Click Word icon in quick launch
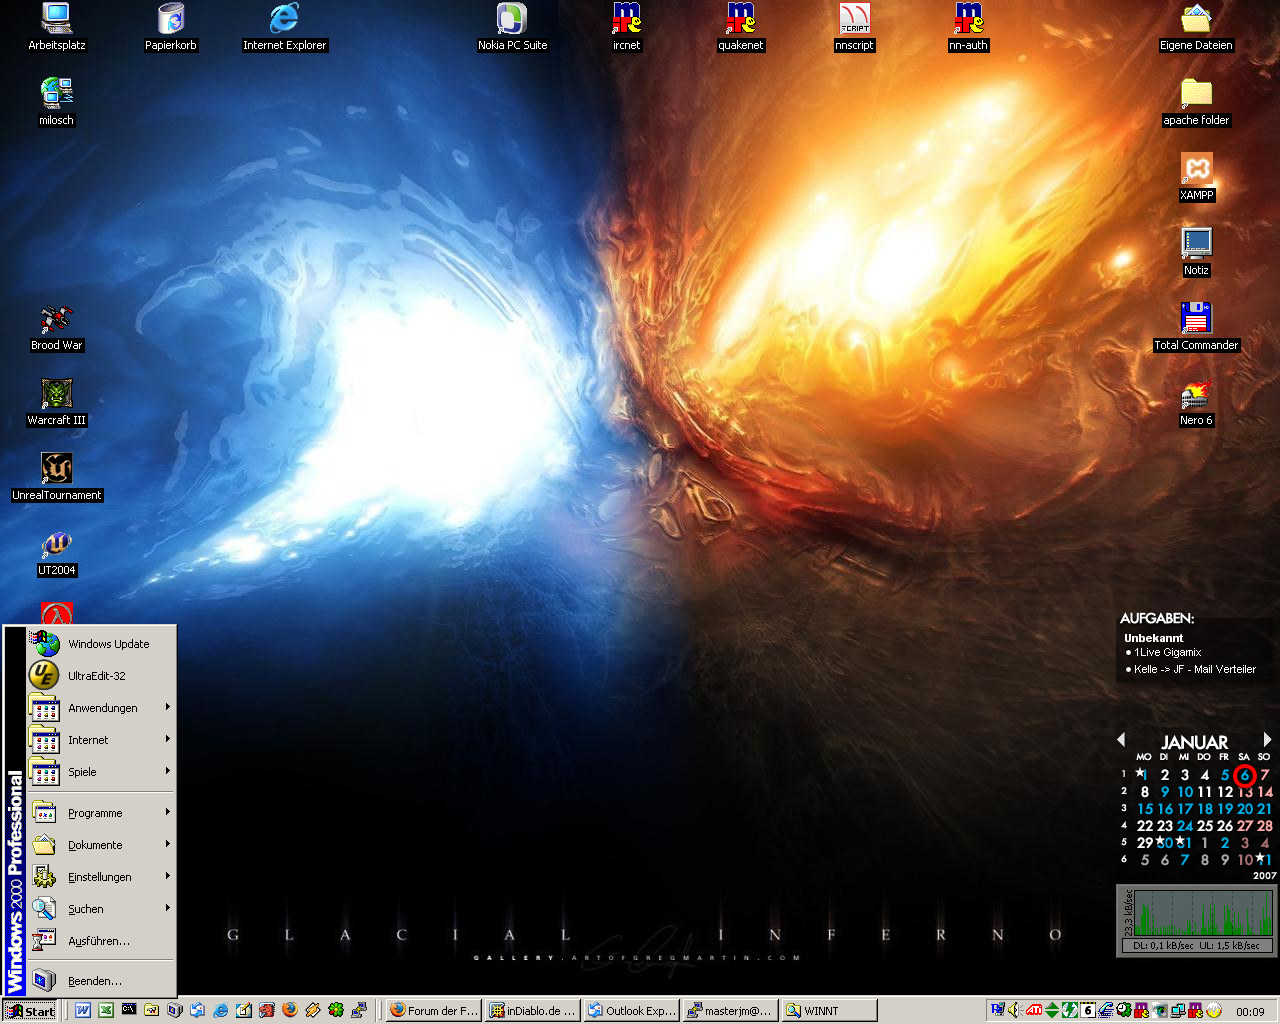Screen dimensions: 1280x1024 [x=83, y=1010]
